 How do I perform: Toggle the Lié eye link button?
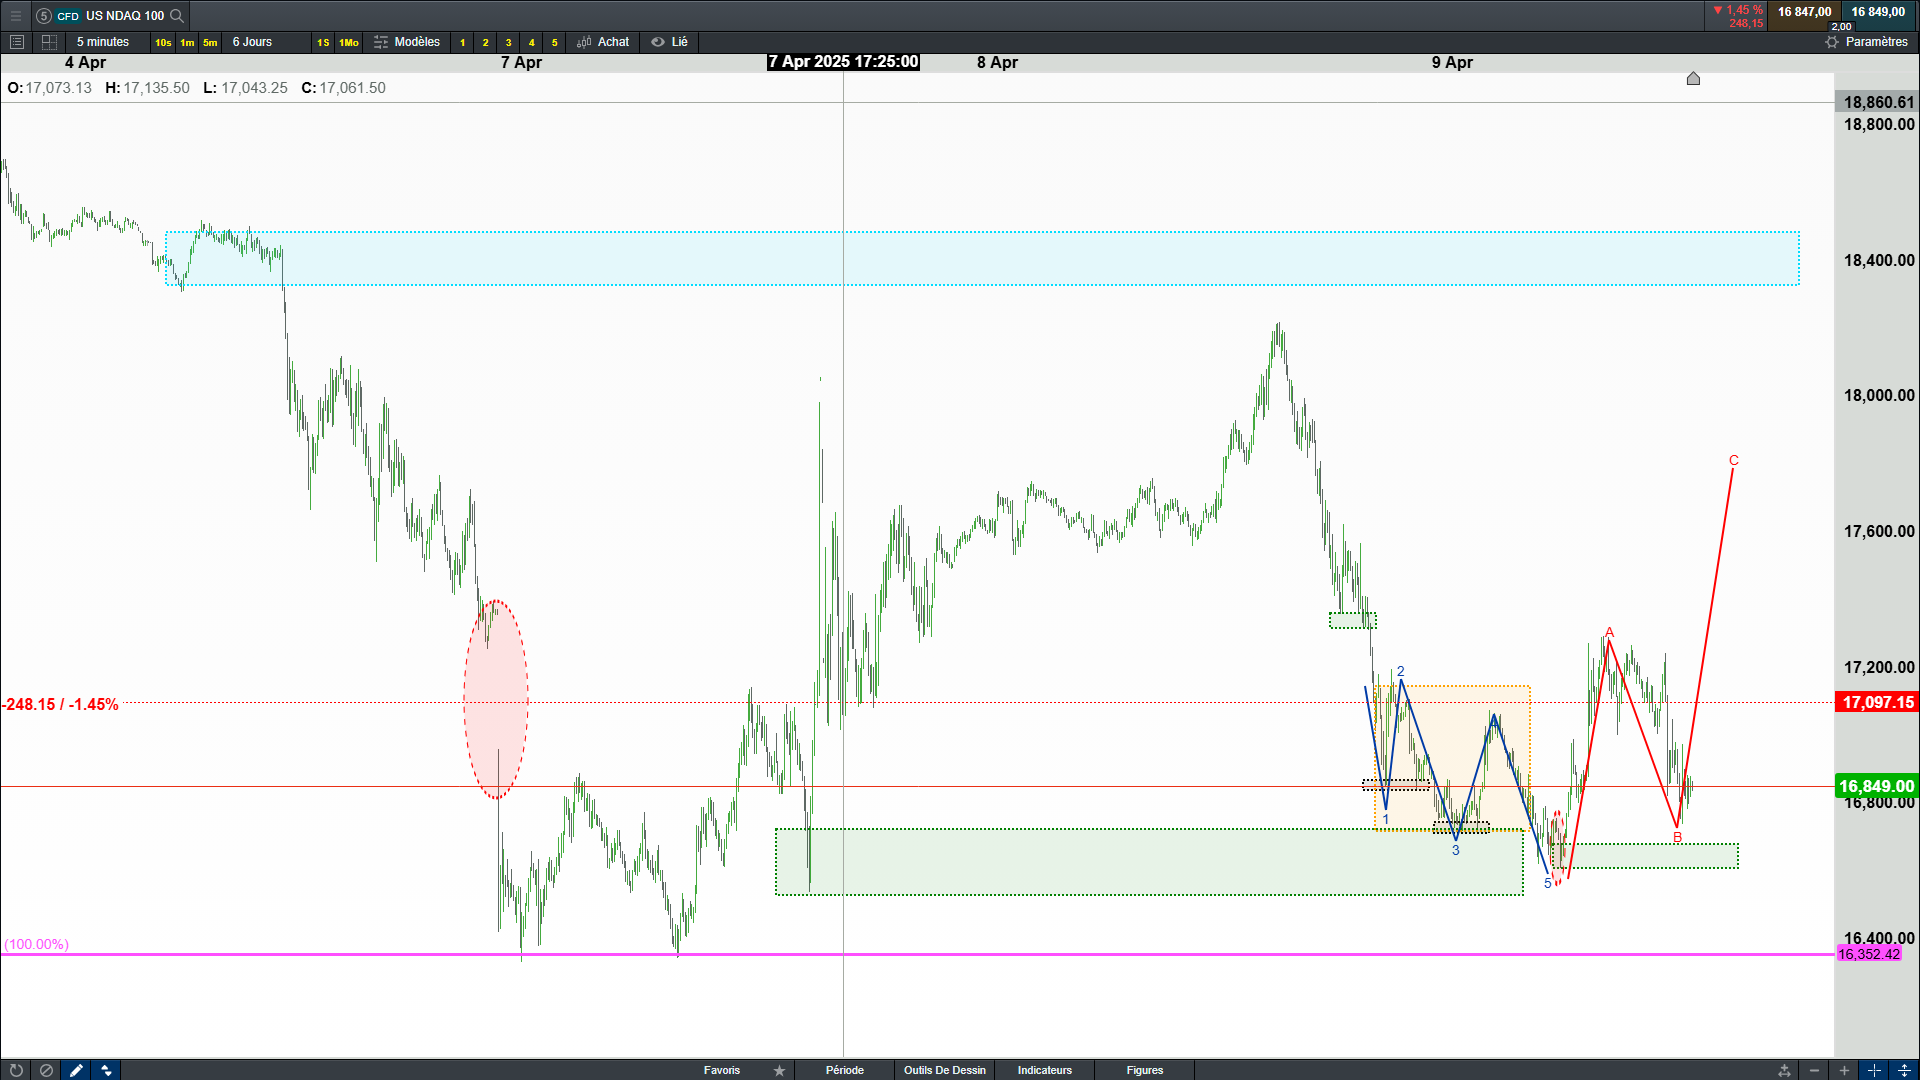coord(670,42)
